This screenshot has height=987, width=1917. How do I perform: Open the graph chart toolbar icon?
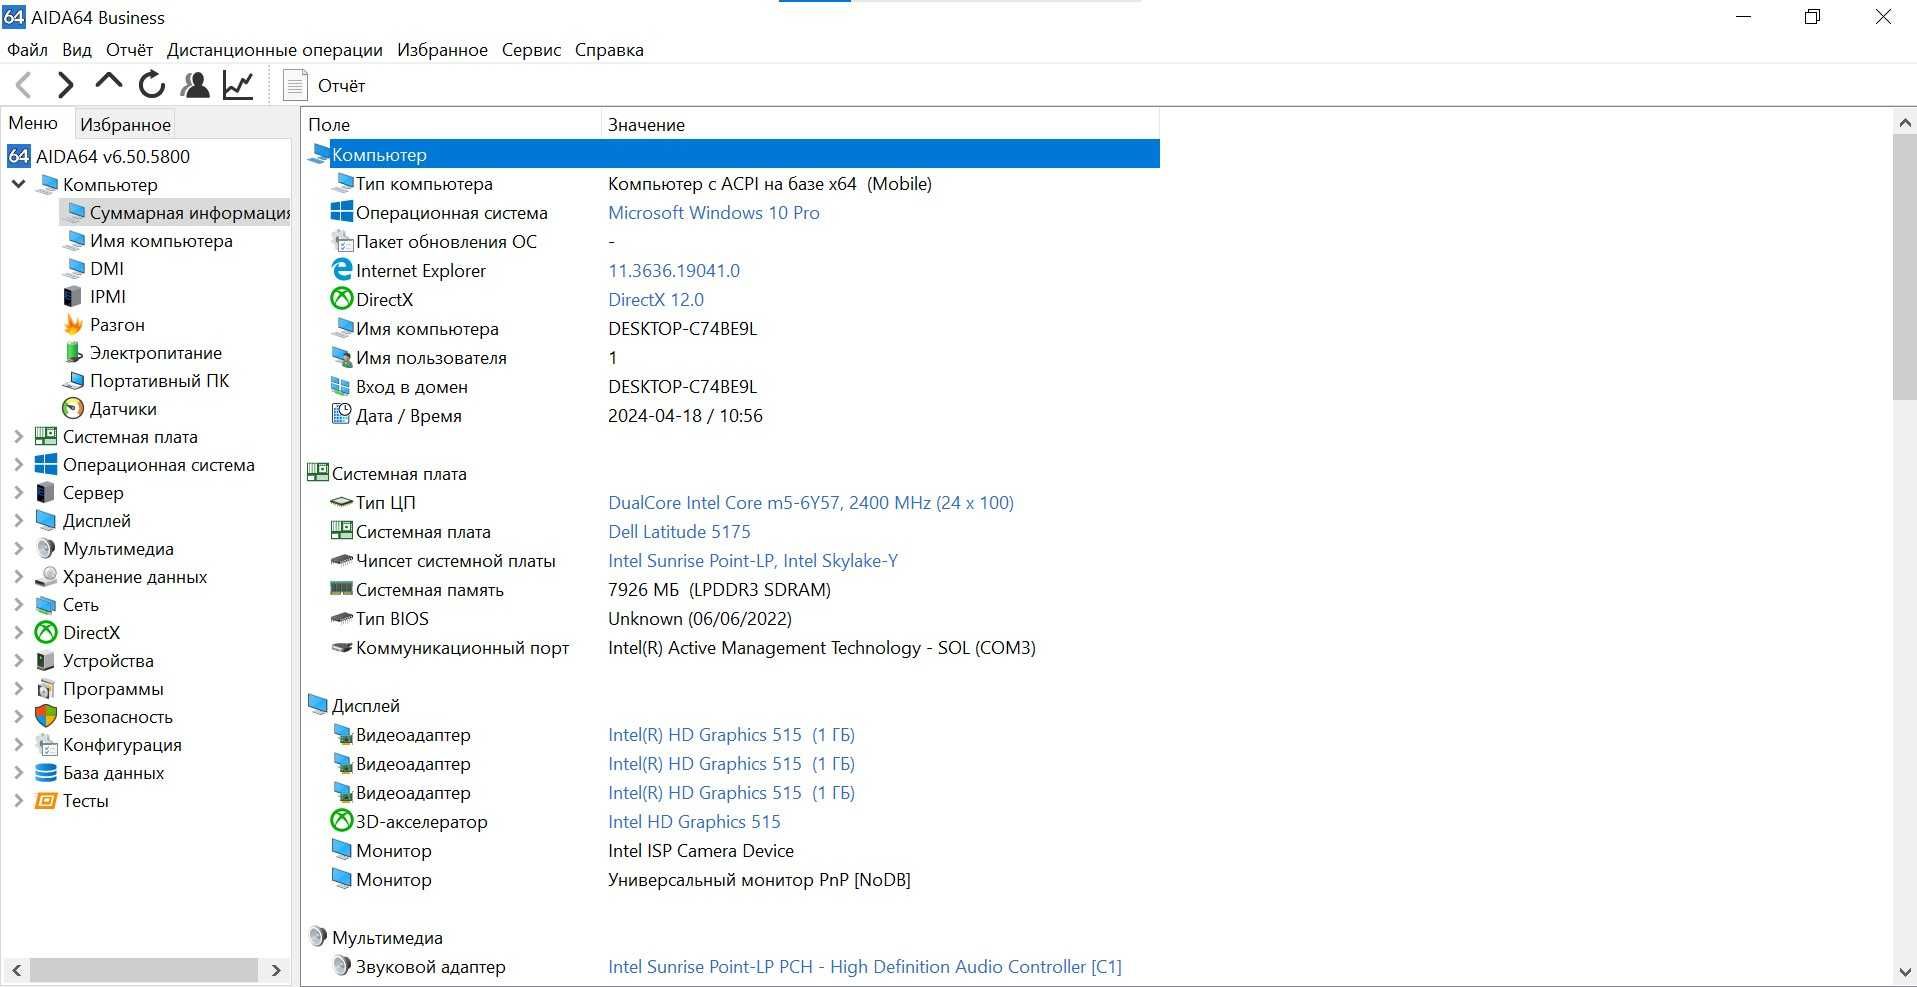pos(238,85)
